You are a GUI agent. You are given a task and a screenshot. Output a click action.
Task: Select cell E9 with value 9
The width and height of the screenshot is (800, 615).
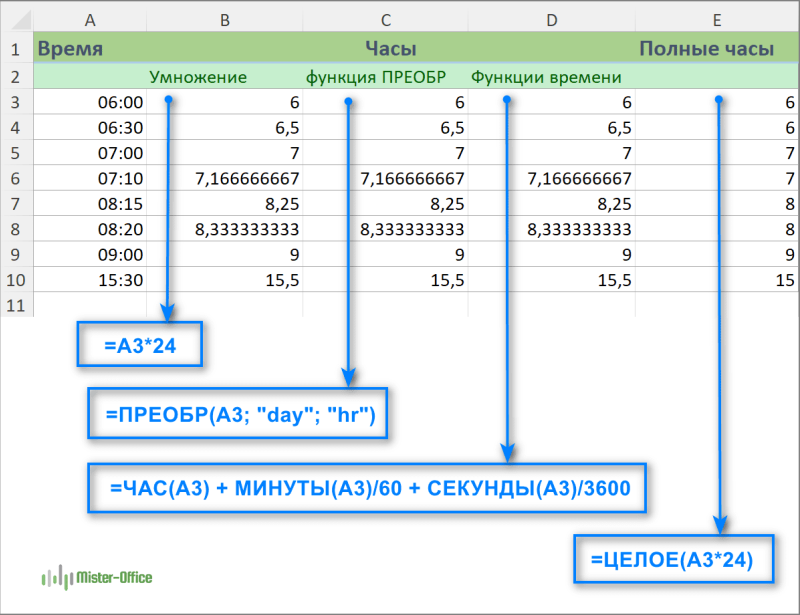tap(717, 254)
